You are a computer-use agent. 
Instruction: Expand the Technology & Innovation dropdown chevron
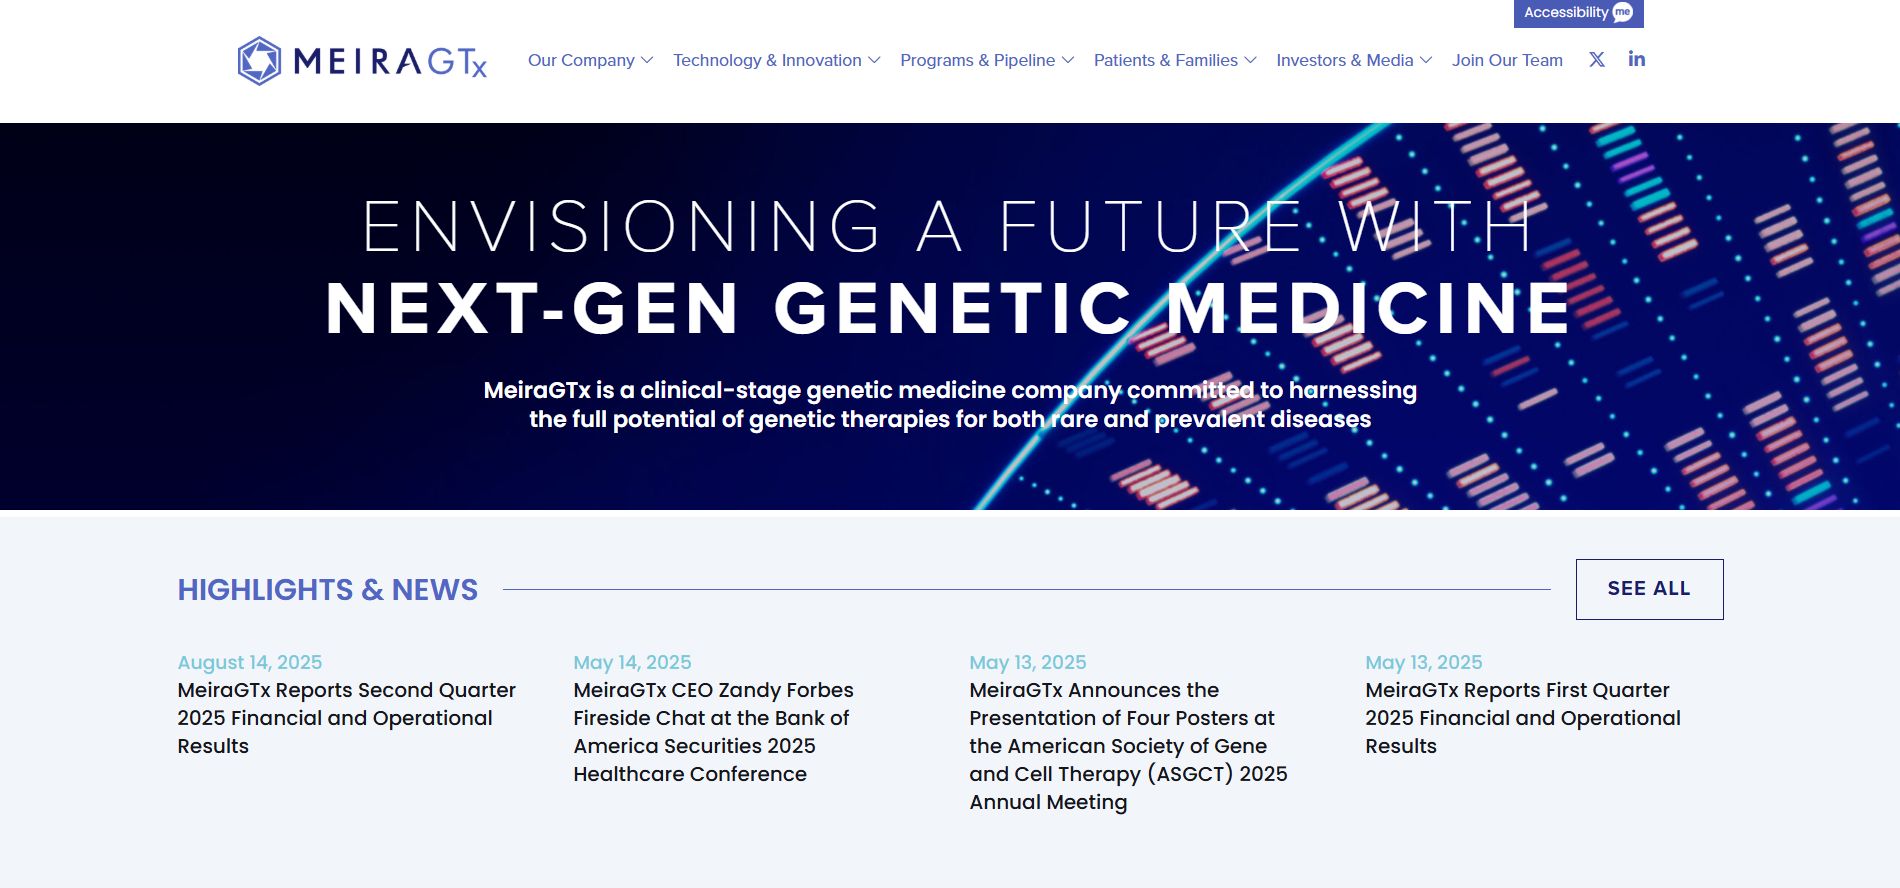(874, 61)
